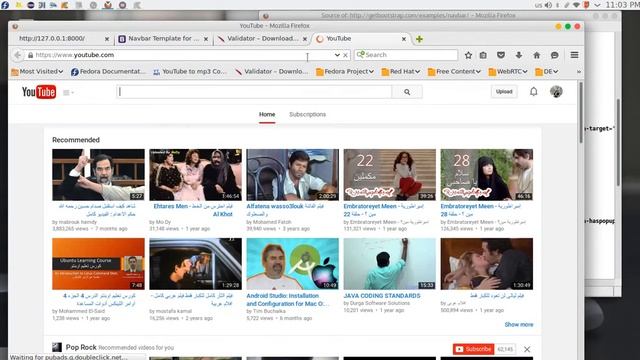Open the JAVA CODING STANDARDS video title

[382, 296]
